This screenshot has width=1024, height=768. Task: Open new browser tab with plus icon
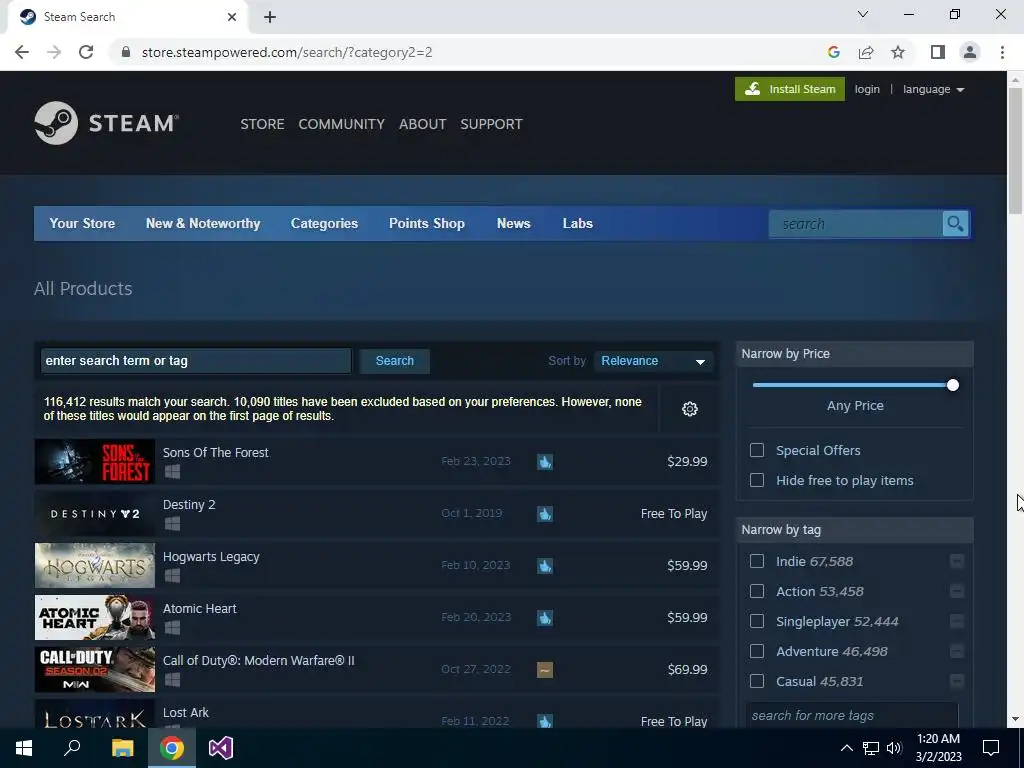click(x=270, y=18)
